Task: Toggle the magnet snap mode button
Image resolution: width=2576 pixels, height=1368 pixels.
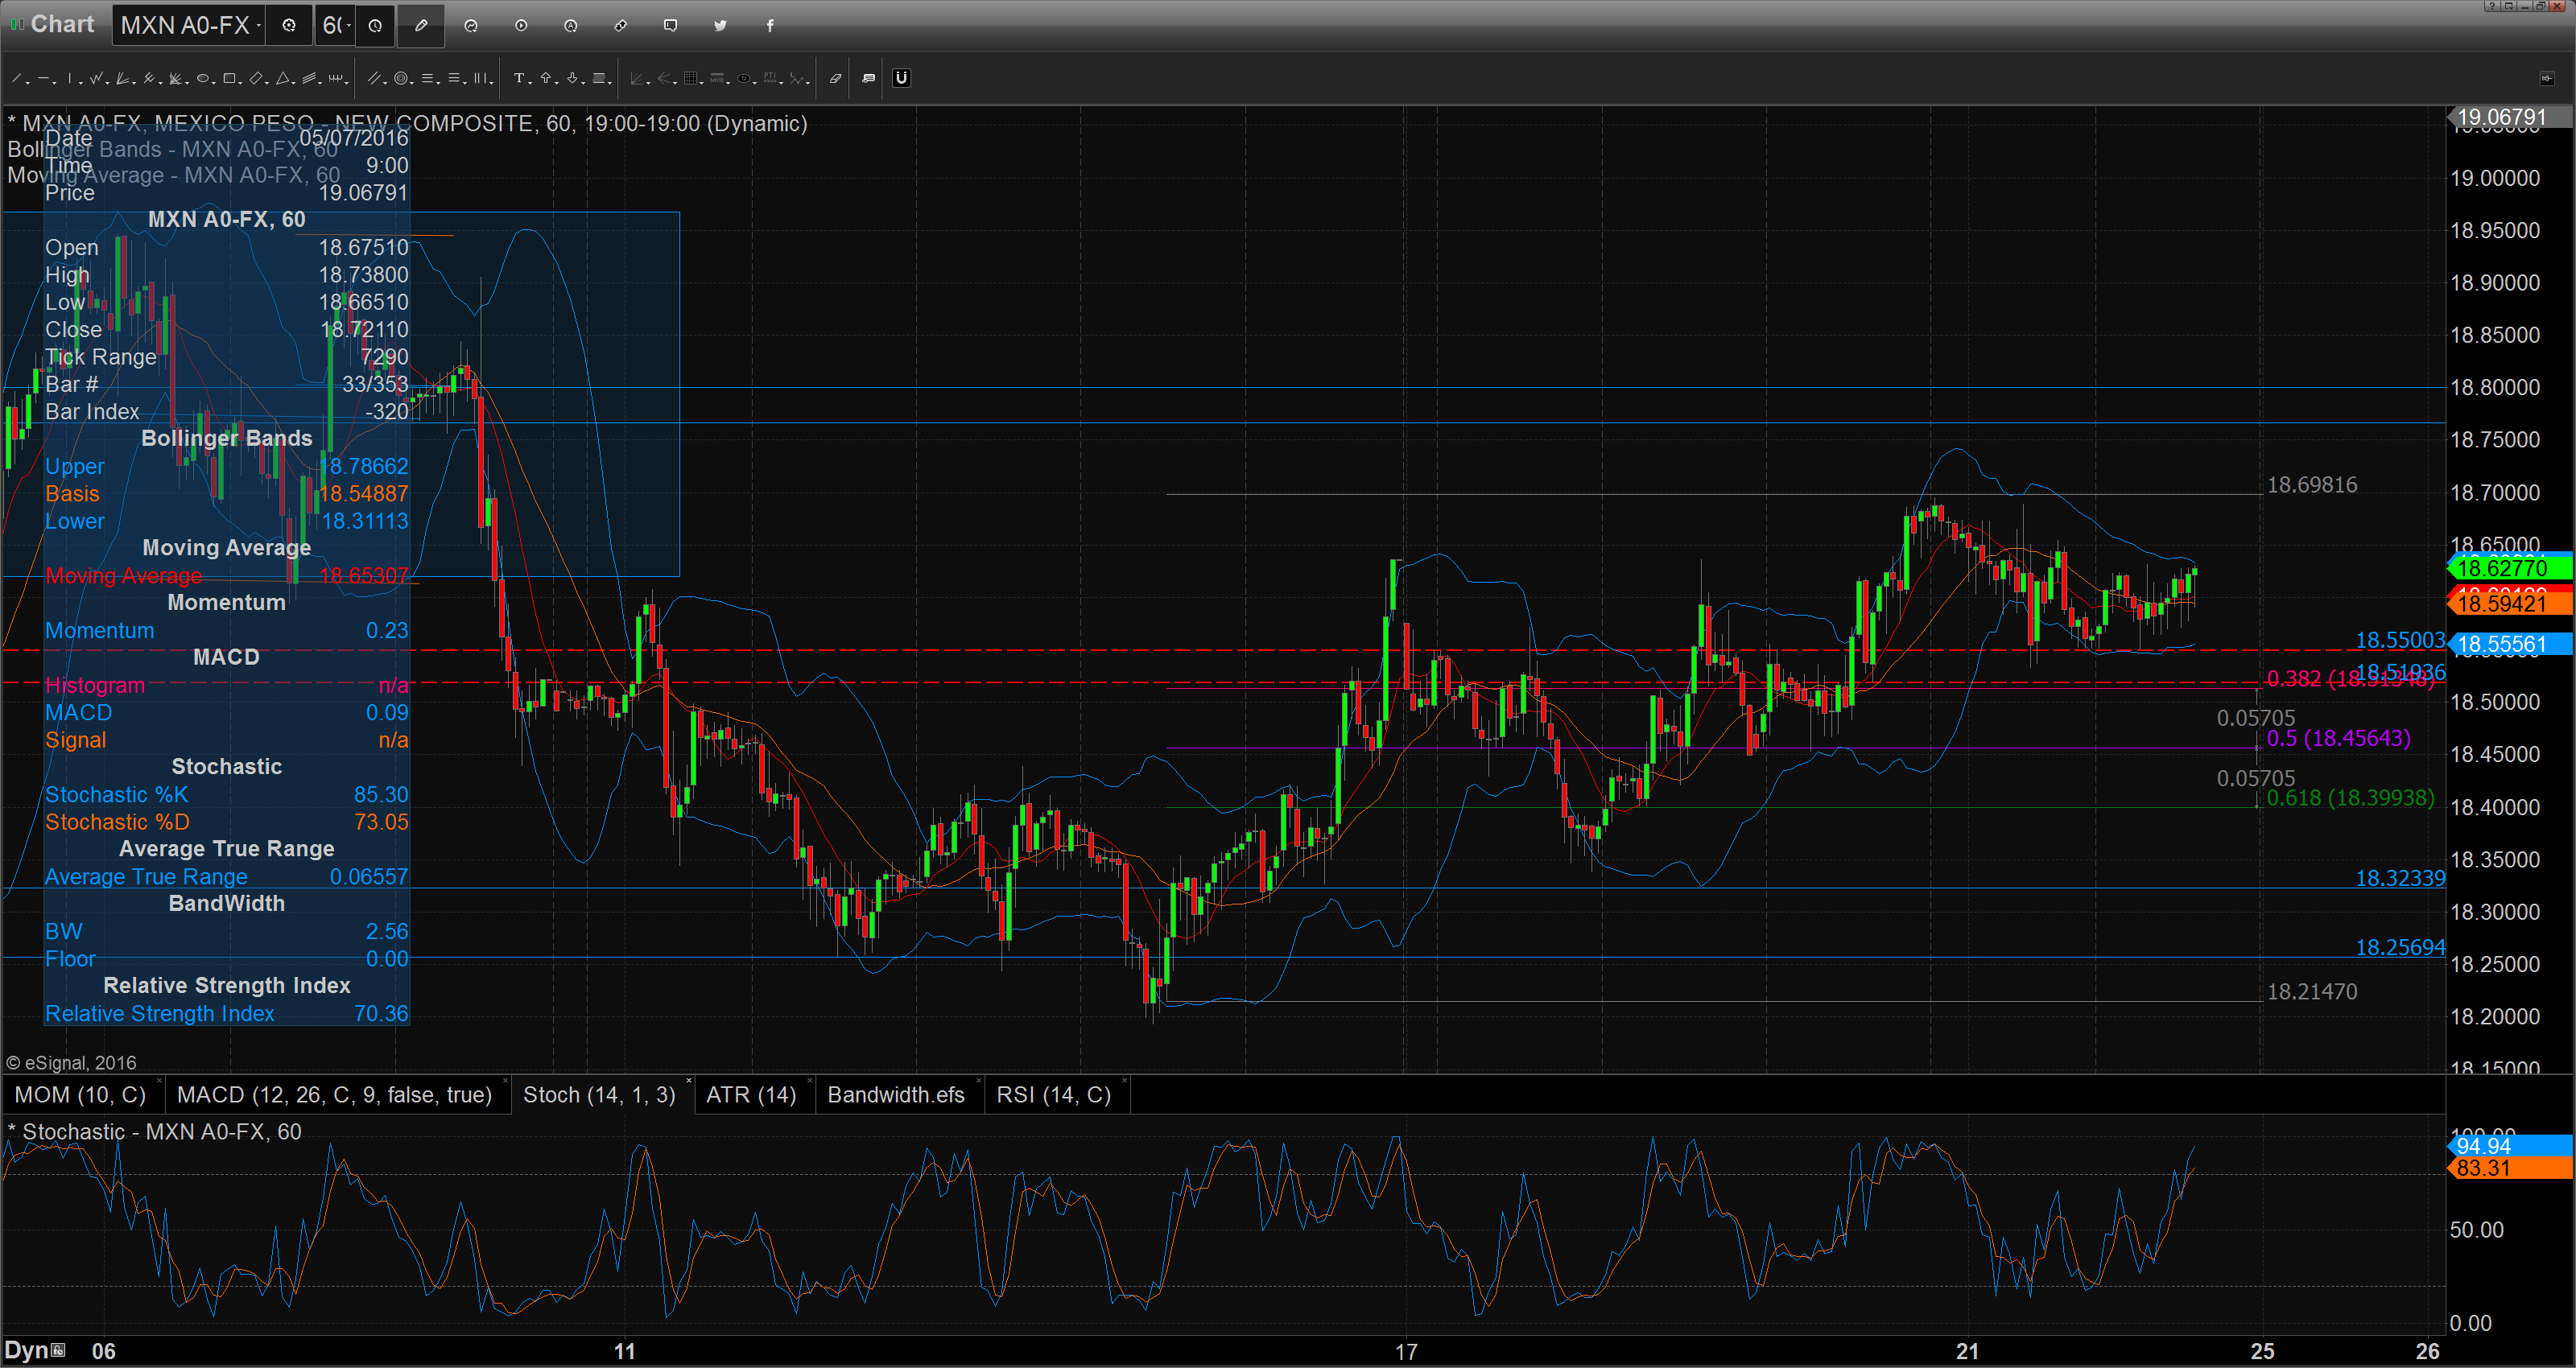Action: point(902,78)
